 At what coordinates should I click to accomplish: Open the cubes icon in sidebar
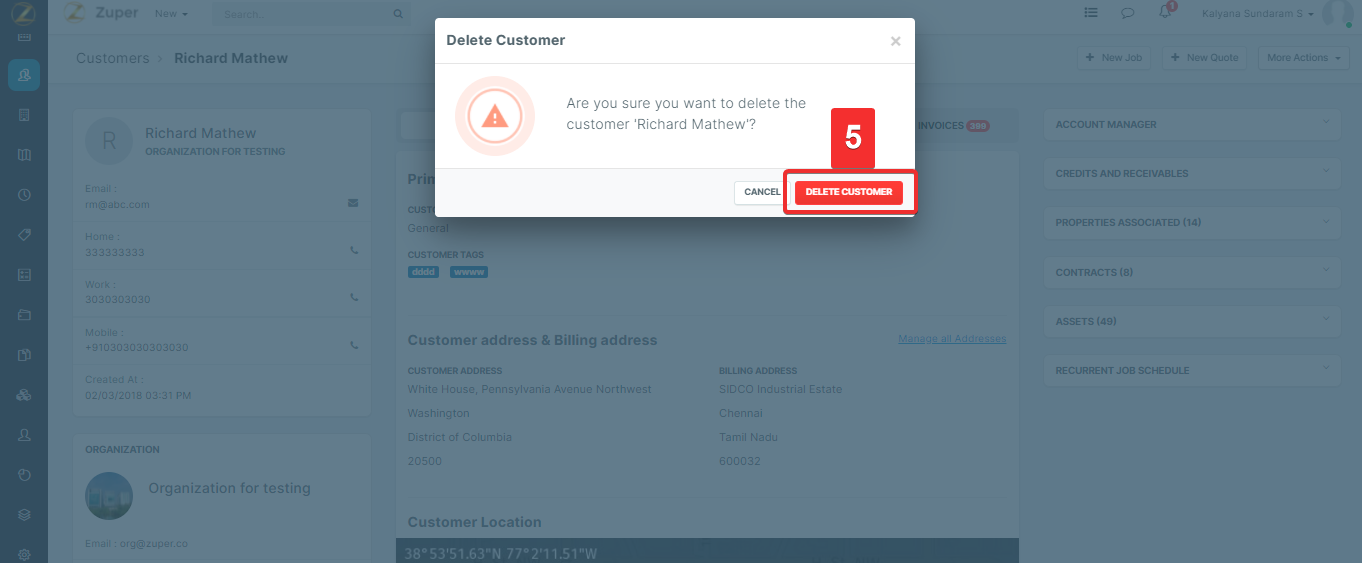pyautogui.click(x=24, y=395)
